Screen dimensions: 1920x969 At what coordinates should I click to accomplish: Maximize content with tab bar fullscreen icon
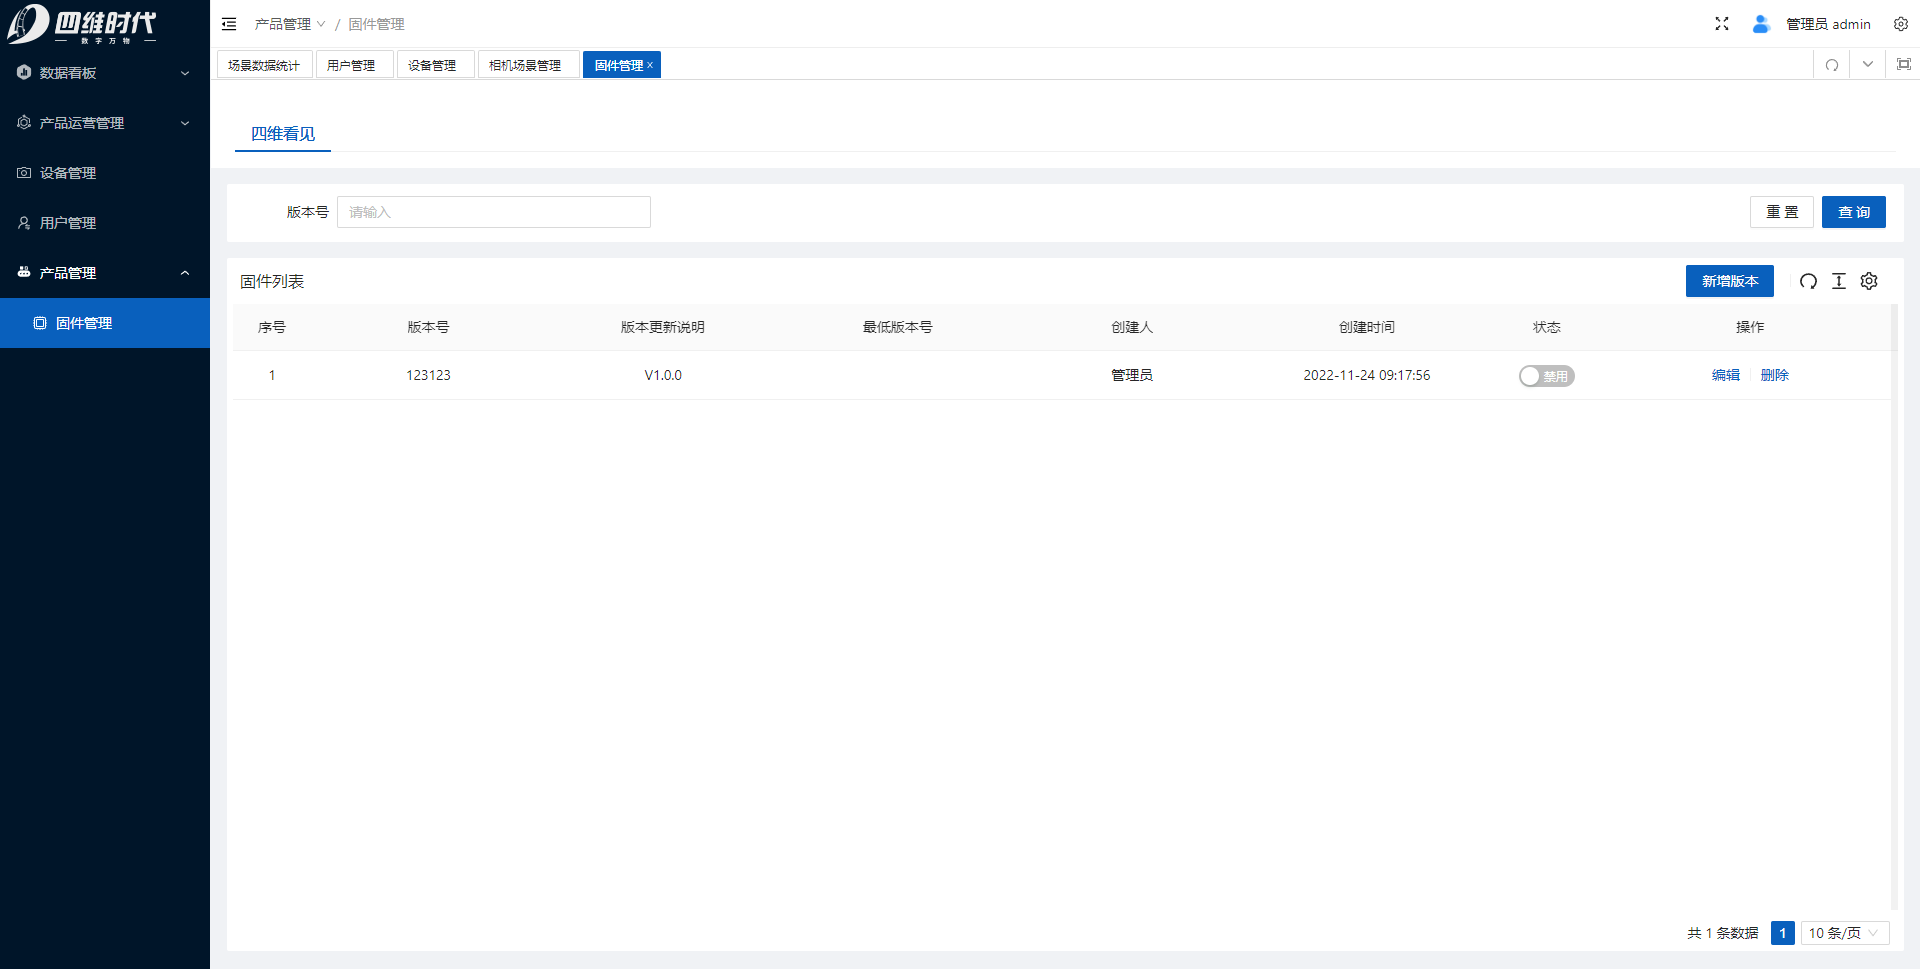pos(1904,65)
